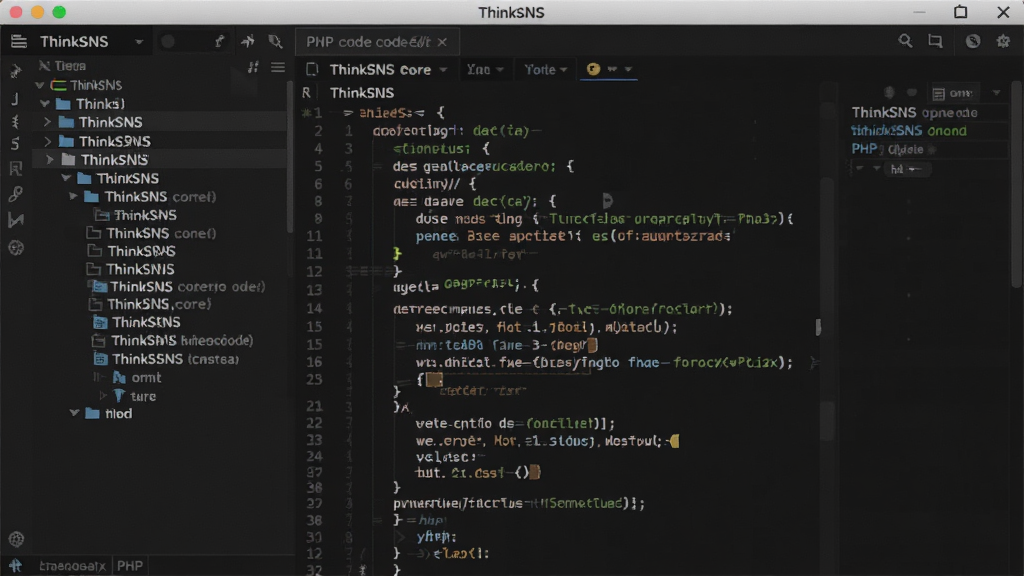The width and height of the screenshot is (1024, 576).
Task: Click the file icon left of ThinkSNS Core
Action: (x=312, y=69)
